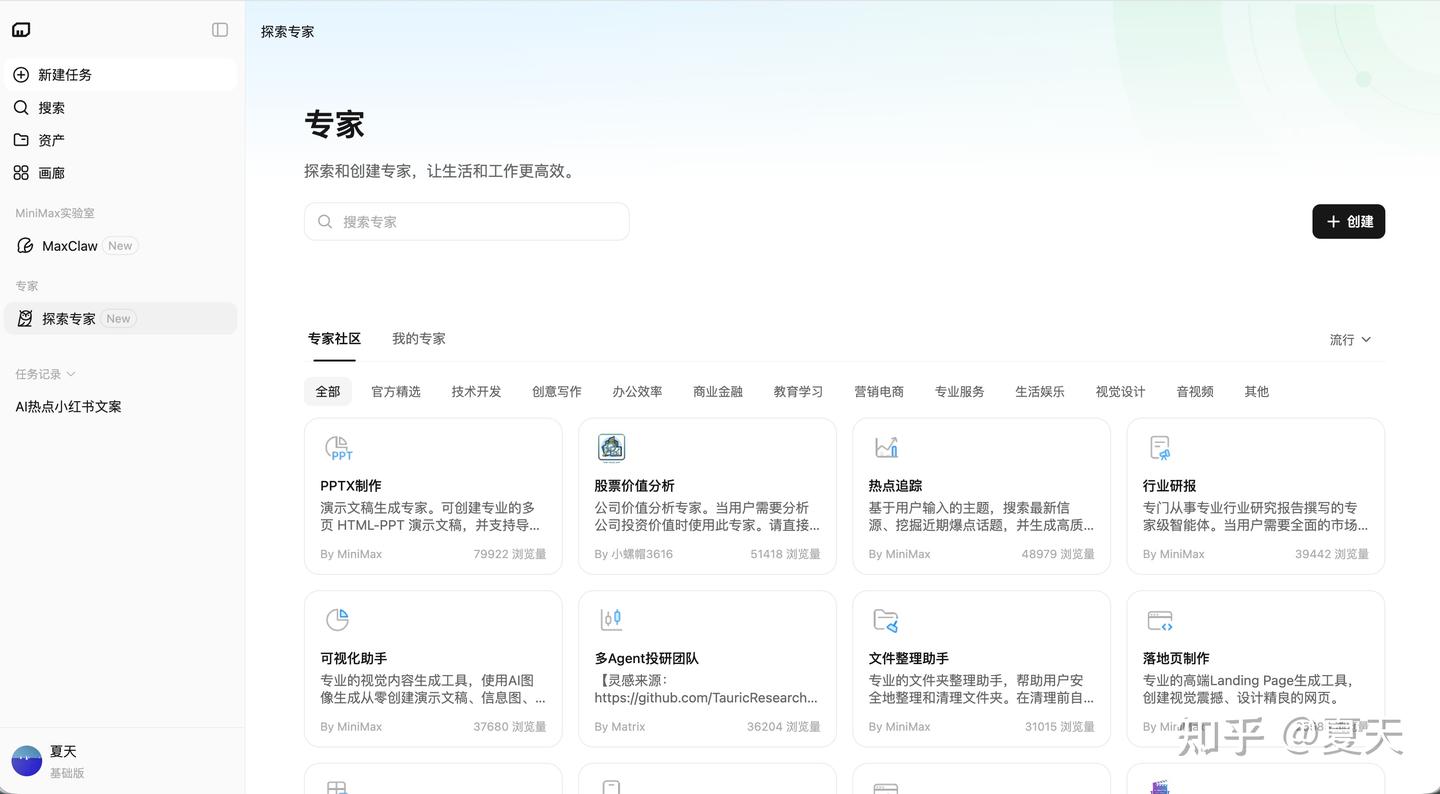Viewport: 1440px width, 794px height.
Task: Open the AI热点小红书文案 task record
Action: click(x=68, y=407)
